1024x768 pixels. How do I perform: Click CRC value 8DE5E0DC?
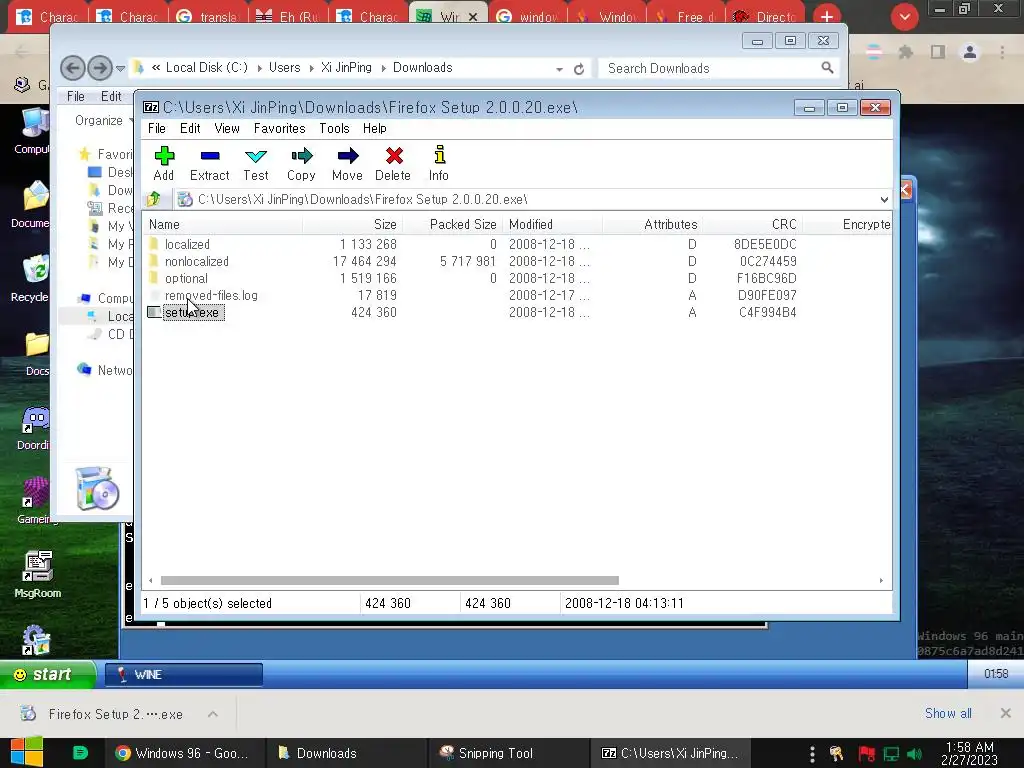[x=765, y=244]
